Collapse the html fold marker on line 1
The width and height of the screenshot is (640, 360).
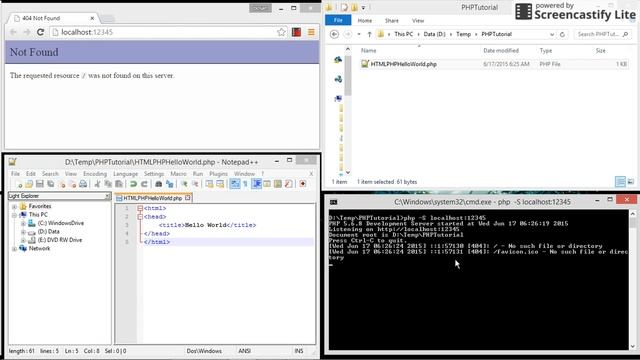tap(140, 208)
